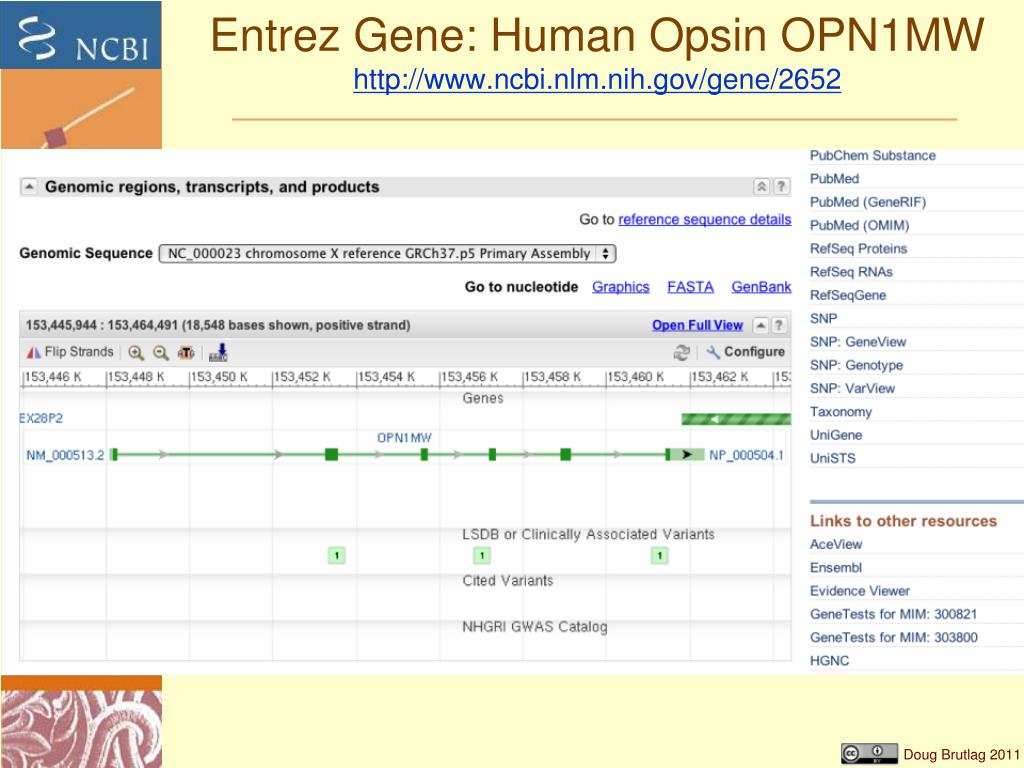Click the 153,446 K ruler label
This screenshot has width=1024, height=768.
coord(53,377)
